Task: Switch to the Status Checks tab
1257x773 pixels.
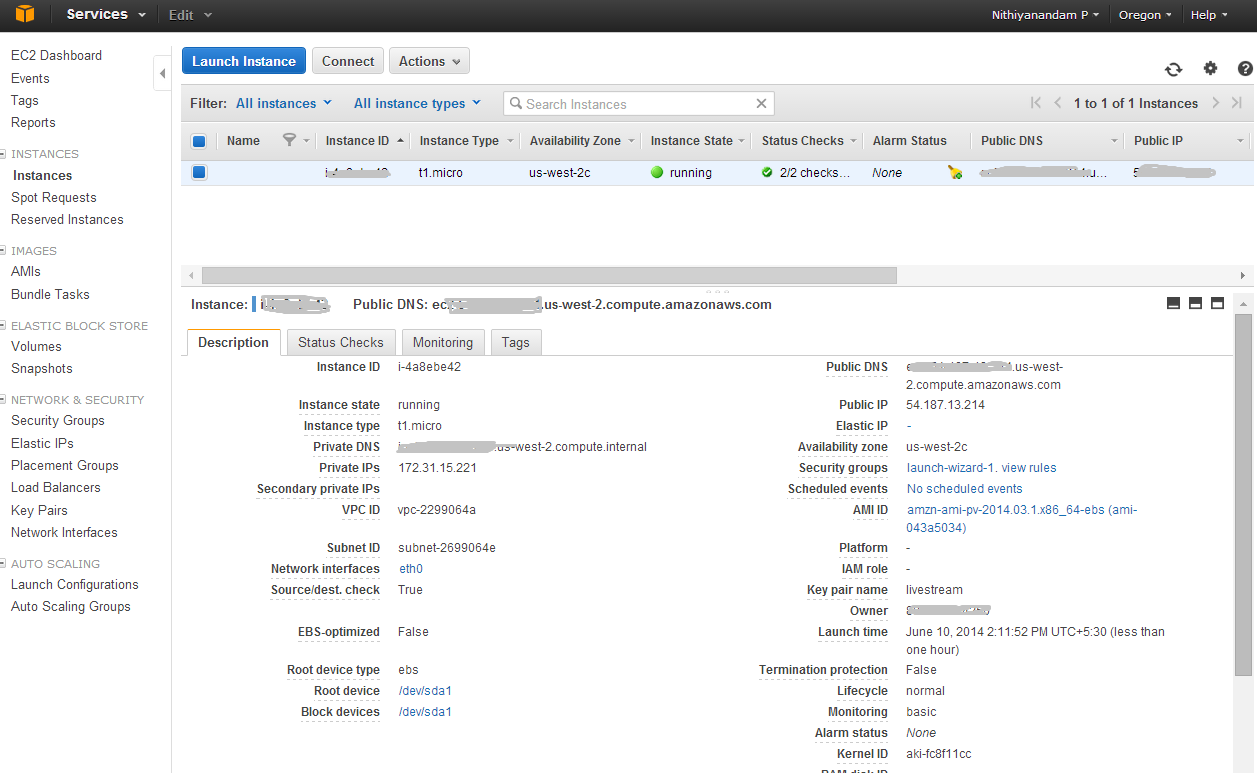Action: pos(341,342)
